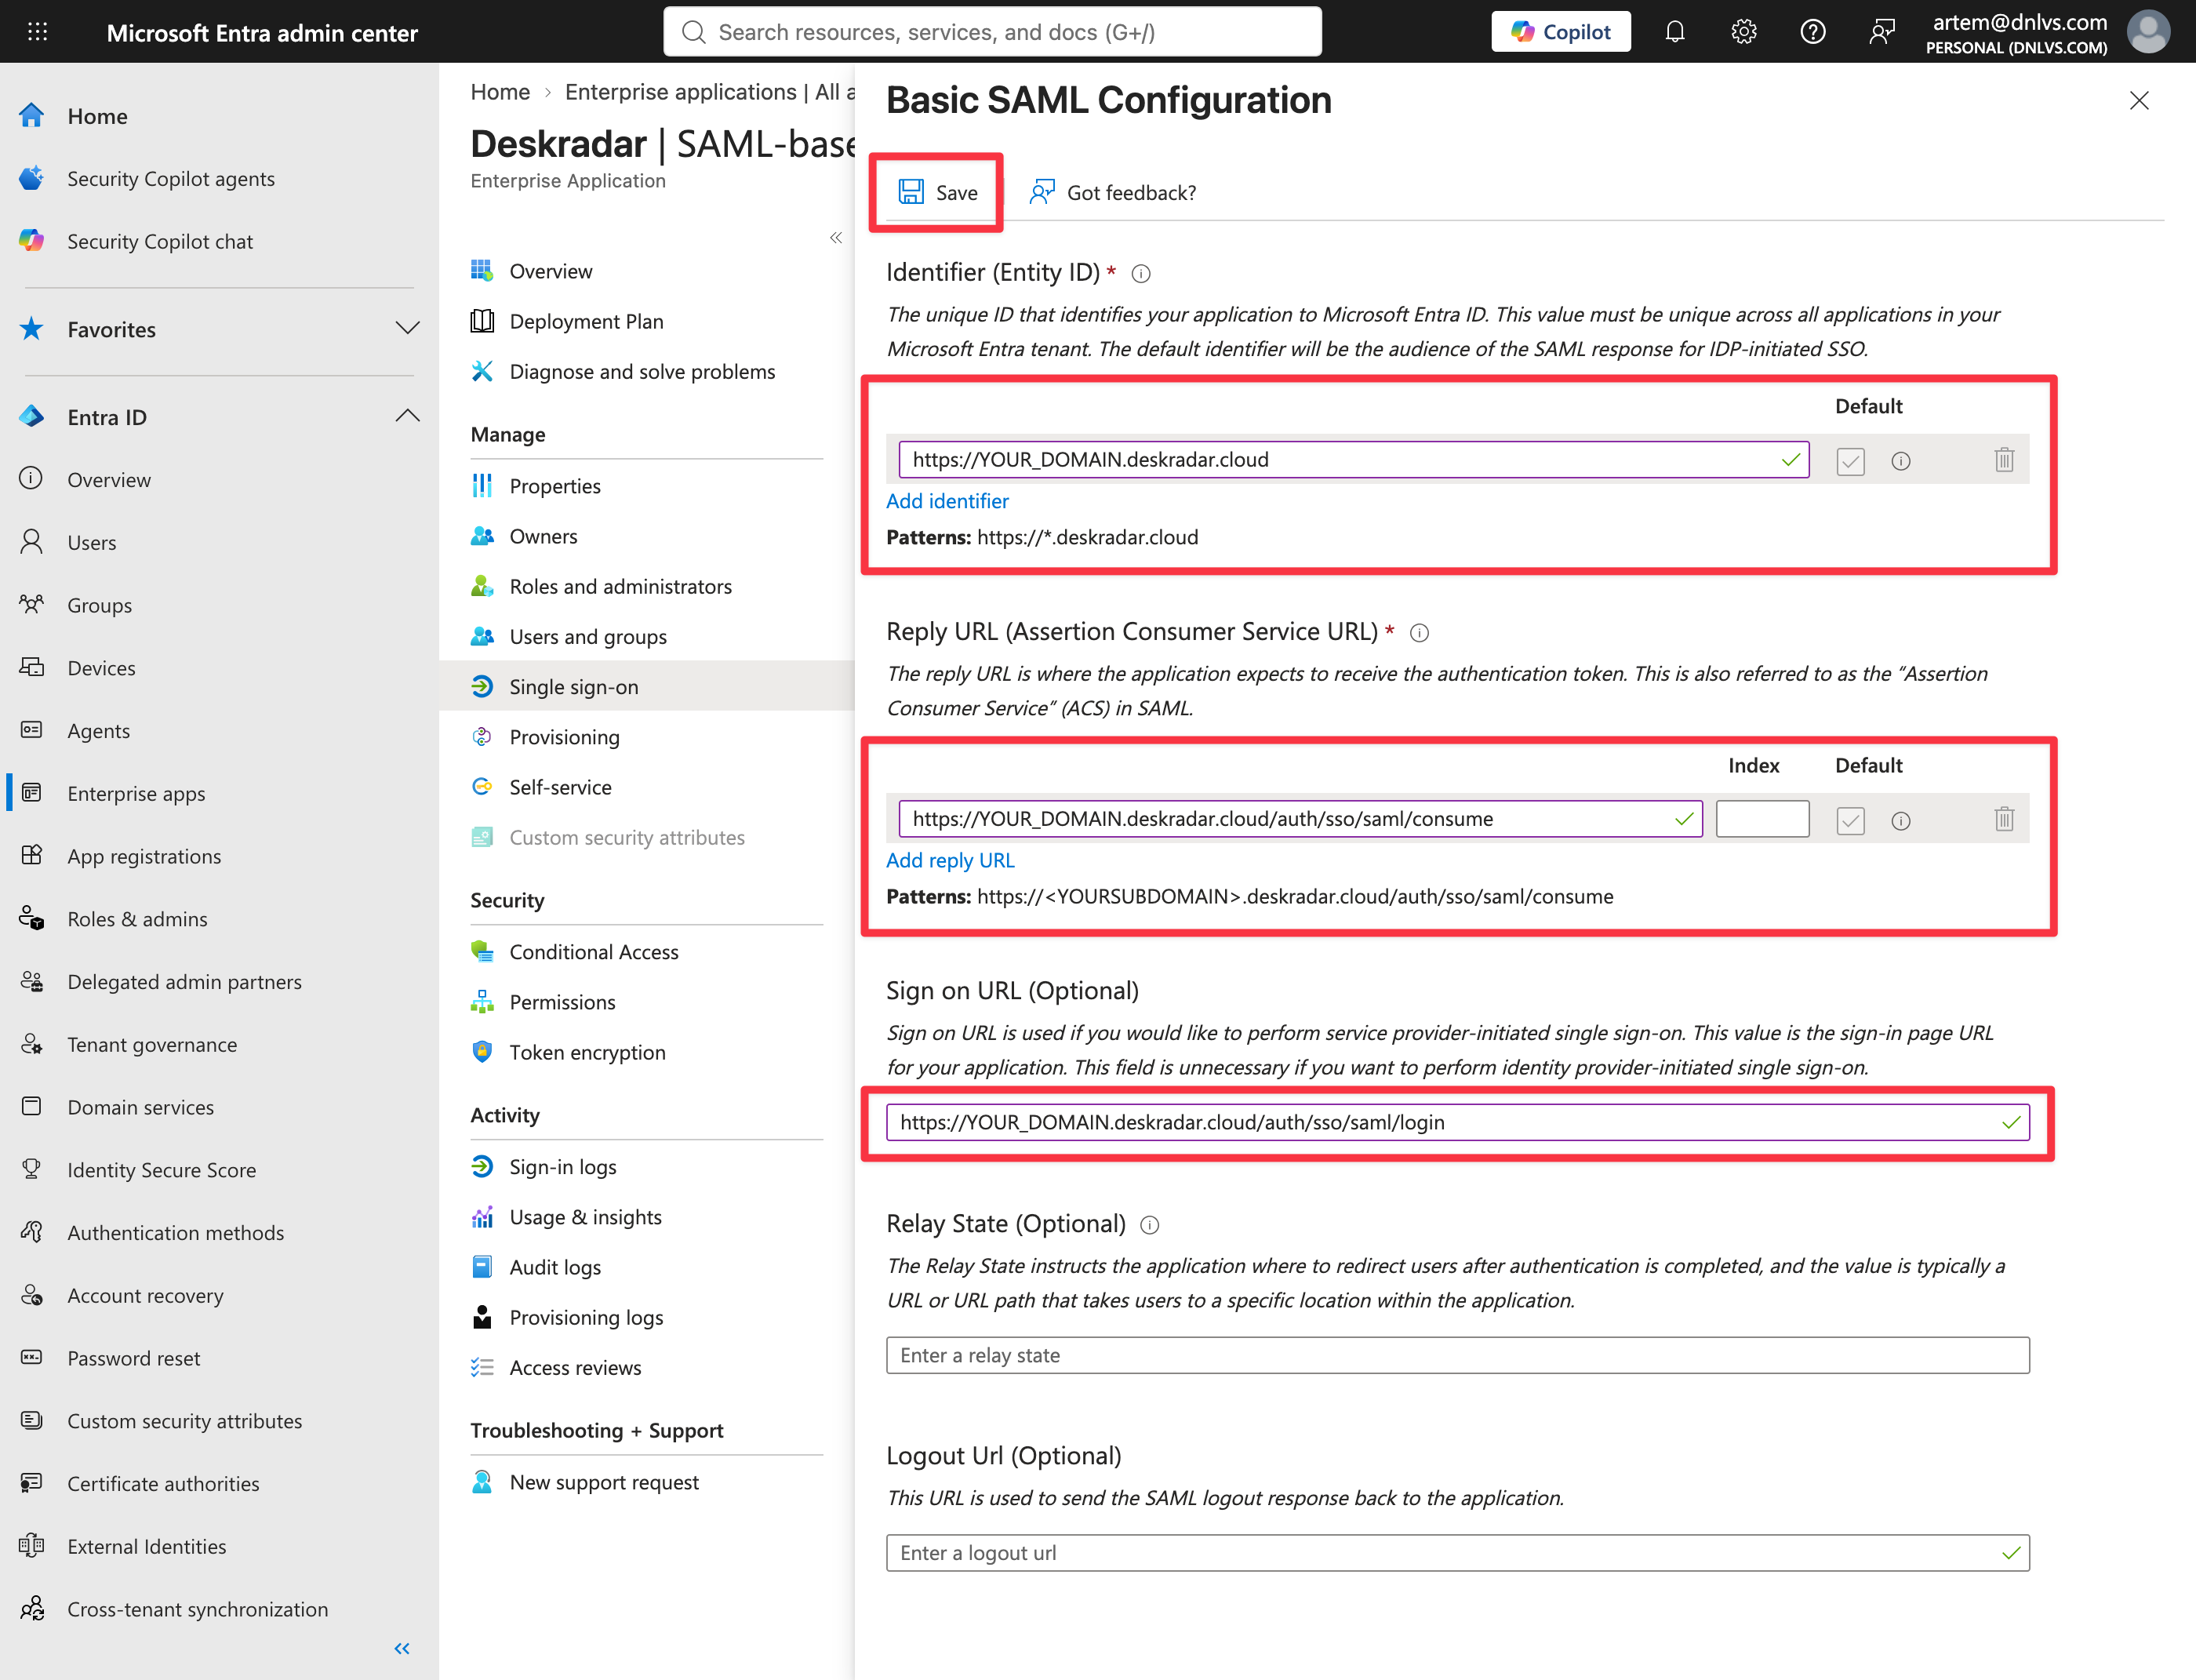Open Security Copilot agents
The height and width of the screenshot is (1680, 2196).
pos(171,179)
